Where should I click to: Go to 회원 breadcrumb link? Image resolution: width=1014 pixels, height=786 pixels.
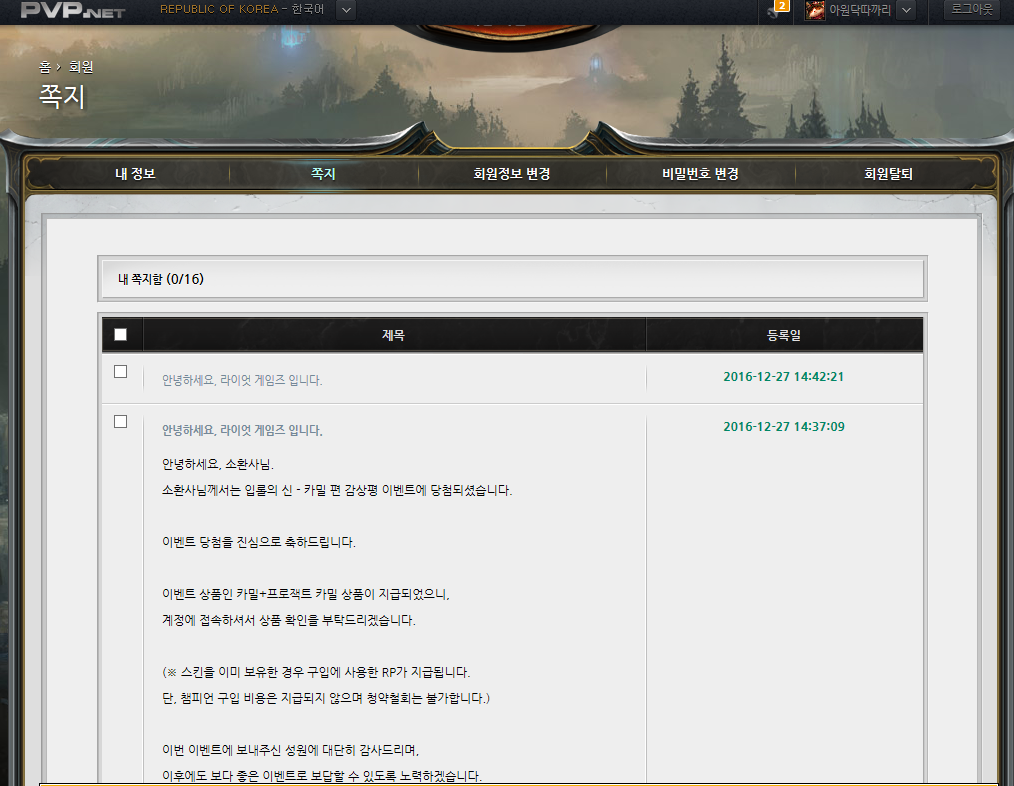81,67
